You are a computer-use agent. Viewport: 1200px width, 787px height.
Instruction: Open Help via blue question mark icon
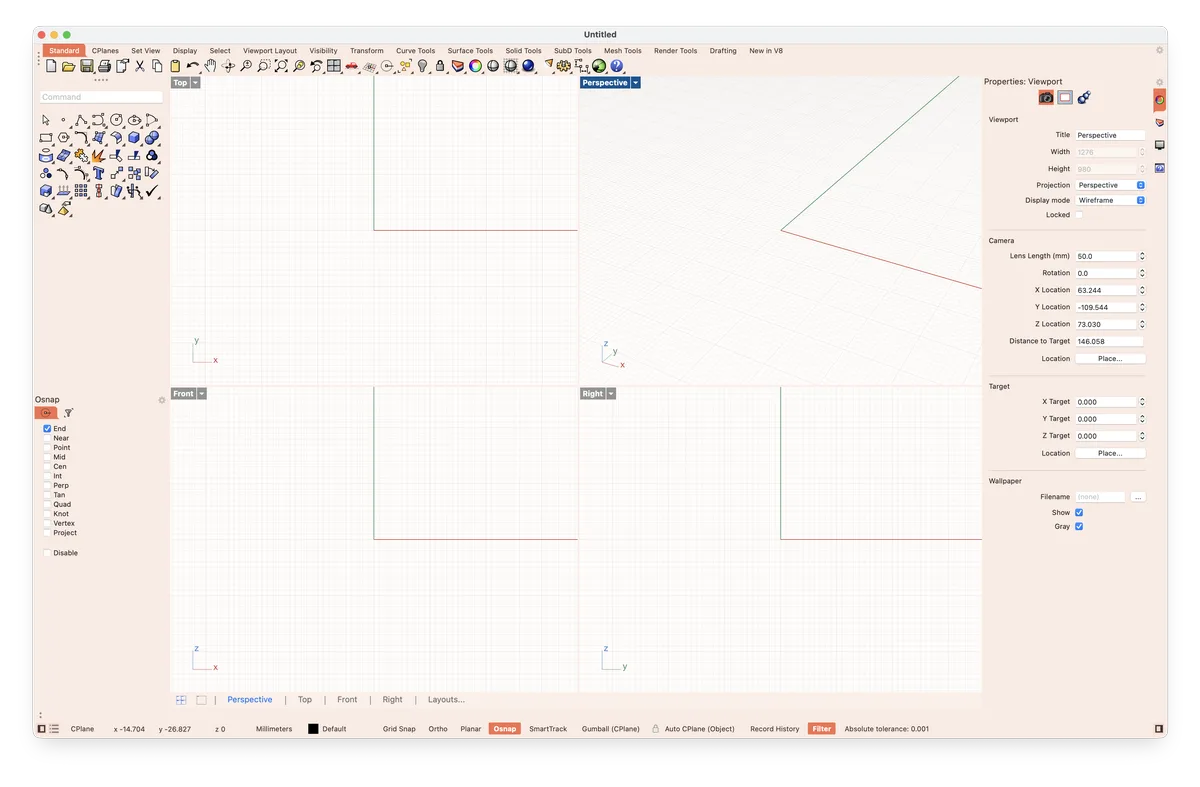617,66
